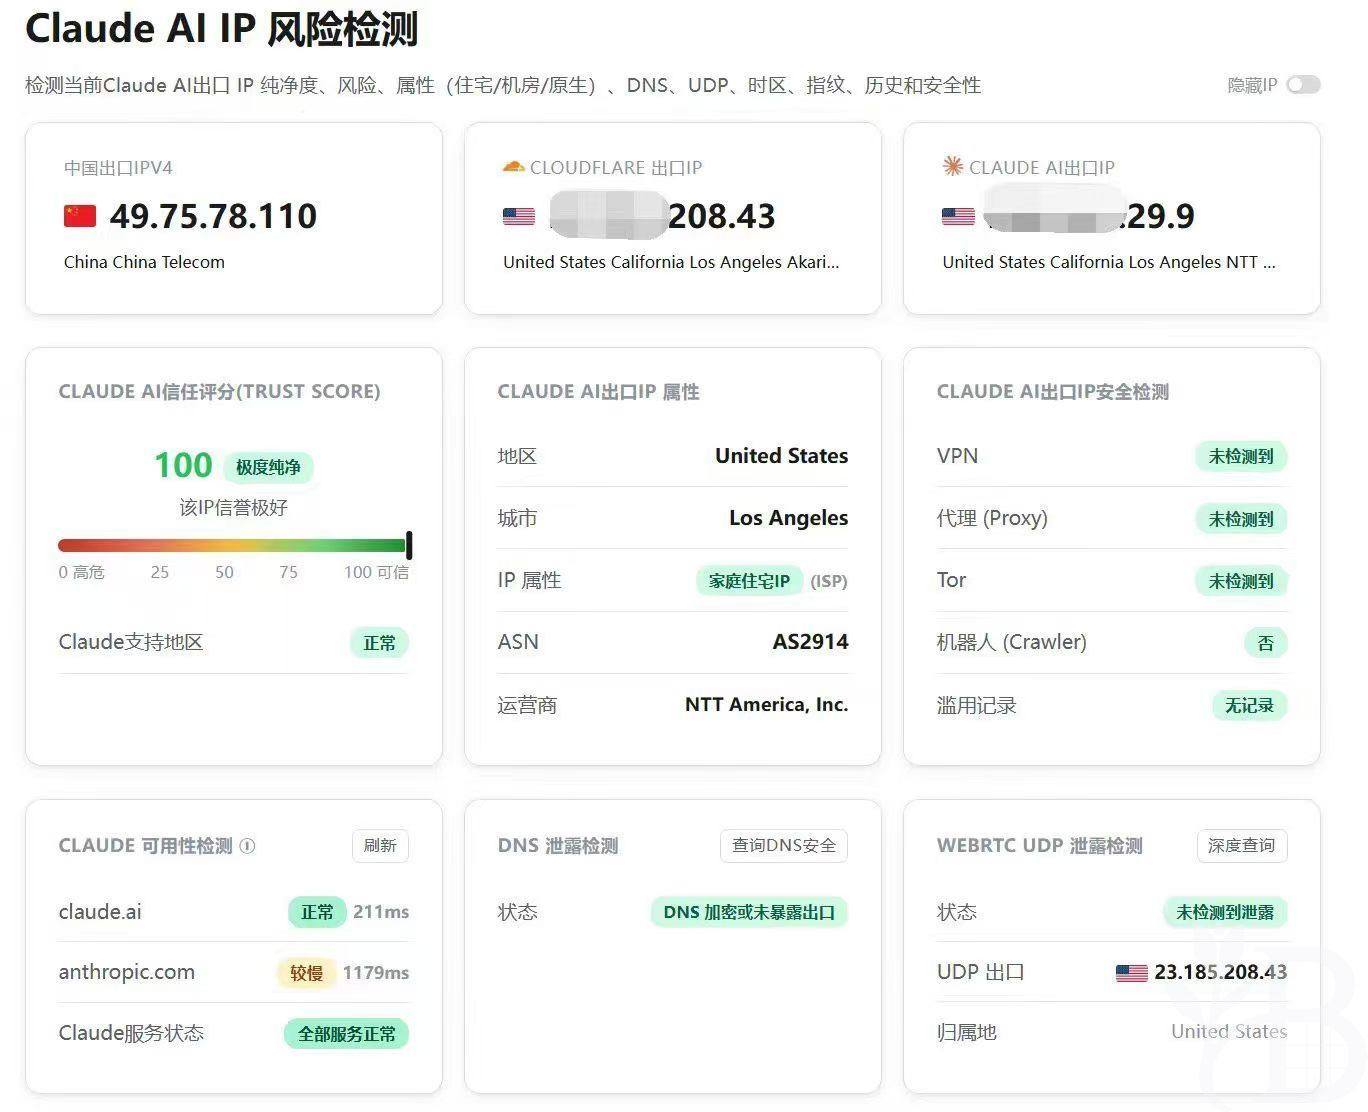Click the China flag icon

tap(80, 216)
